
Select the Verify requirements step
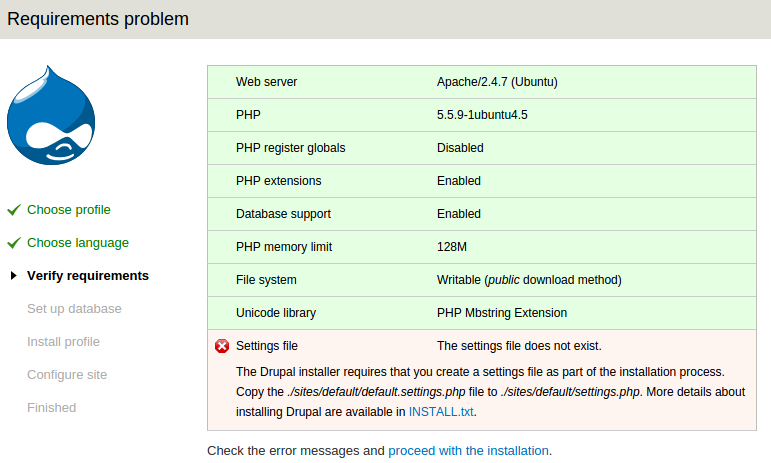point(88,276)
